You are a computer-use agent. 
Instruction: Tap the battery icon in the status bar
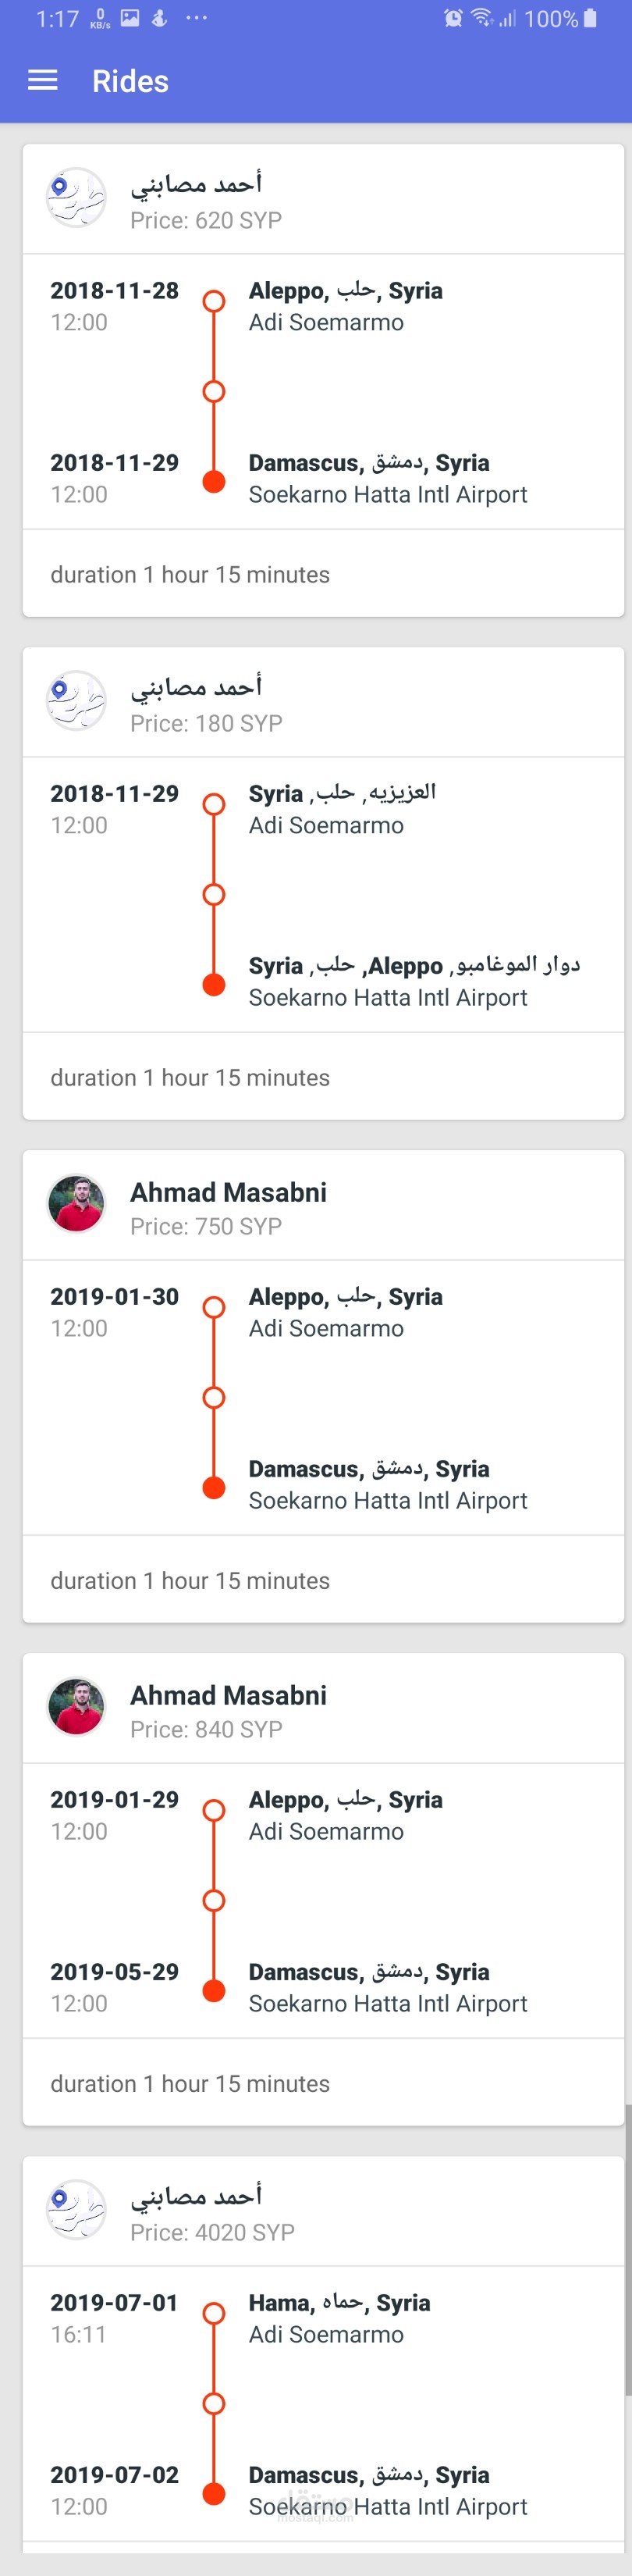[x=591, y=18]
